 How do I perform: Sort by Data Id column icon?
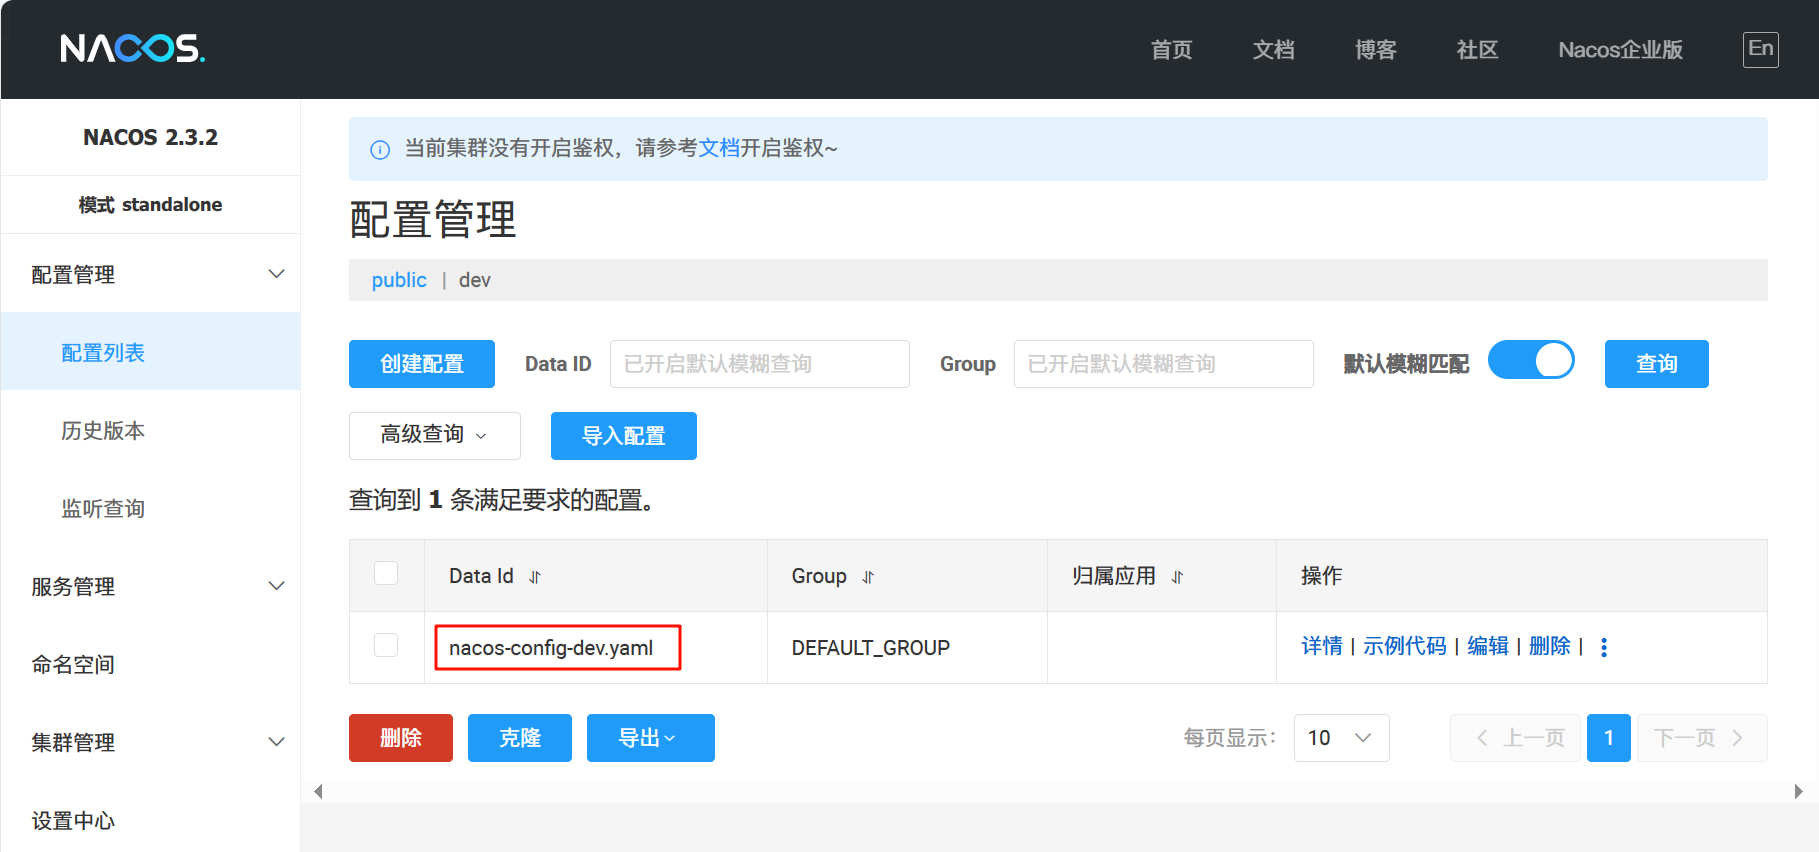pos(535,577)
